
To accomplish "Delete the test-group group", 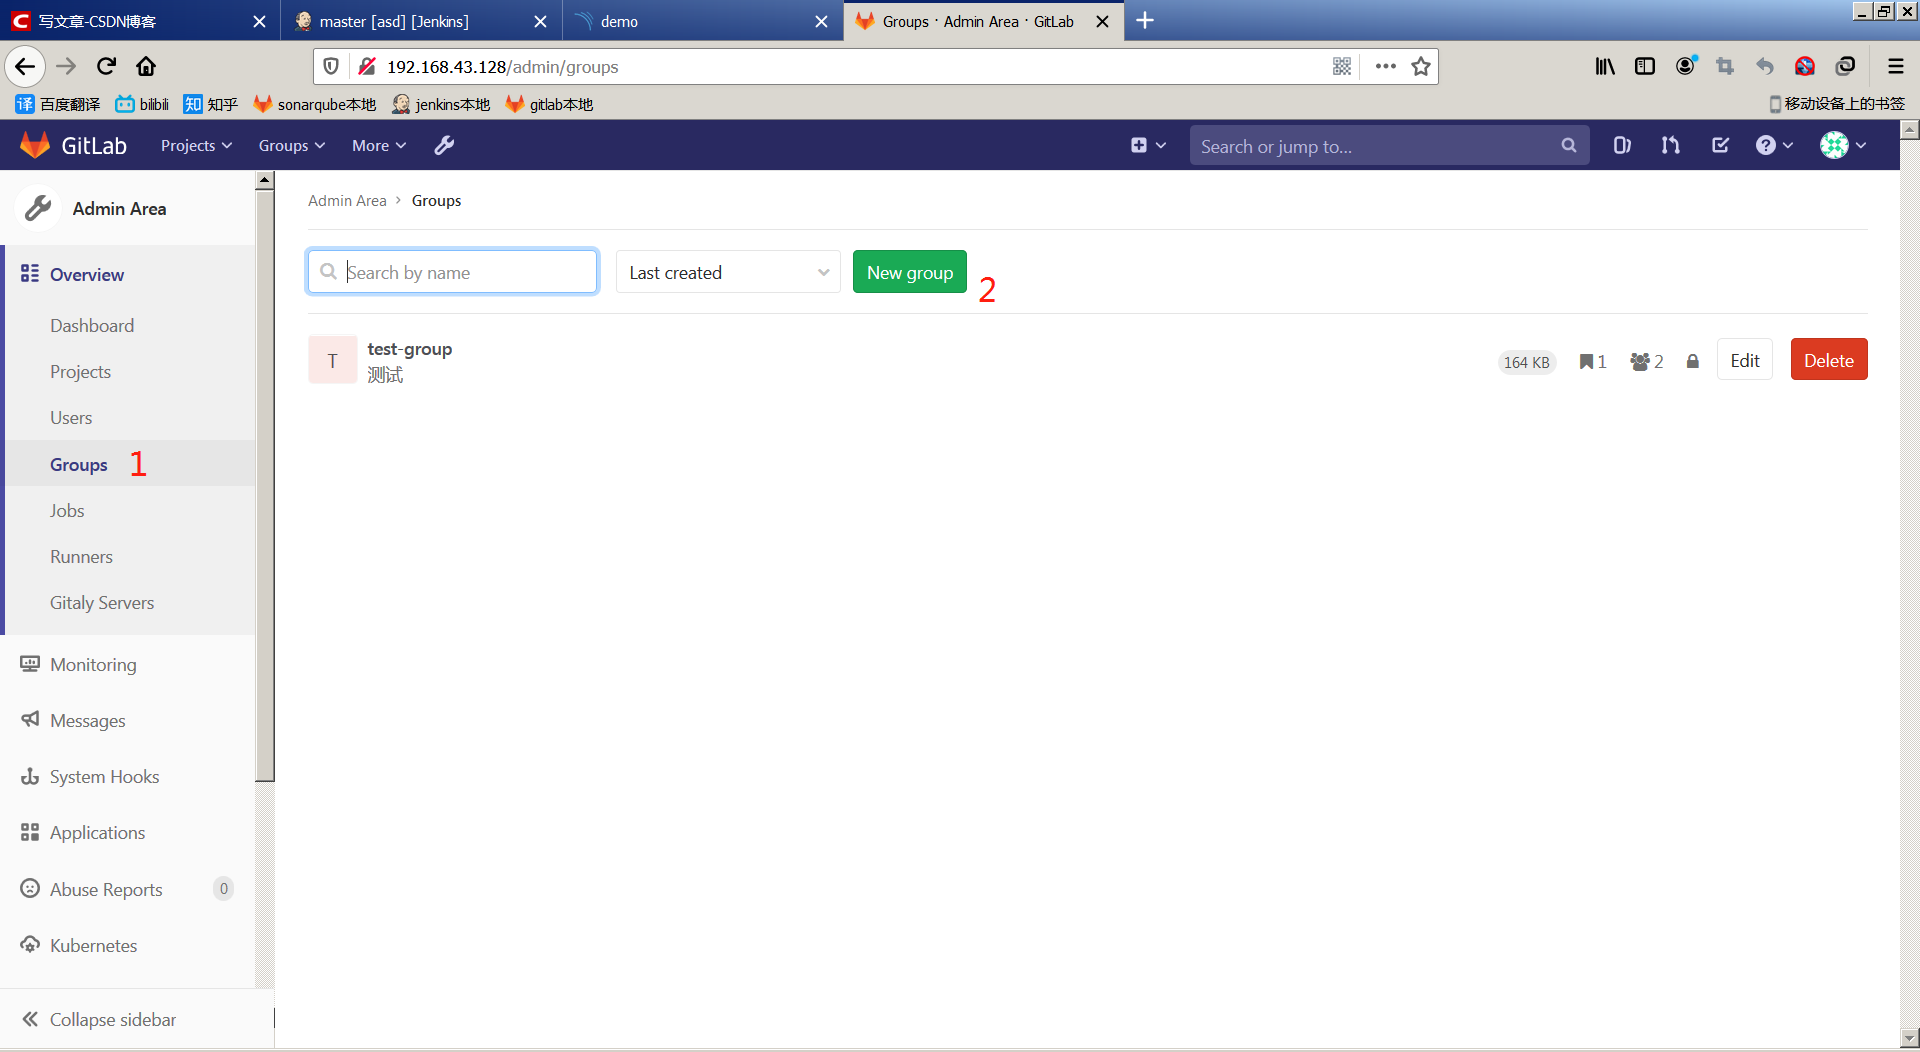I will [1828, 359].
